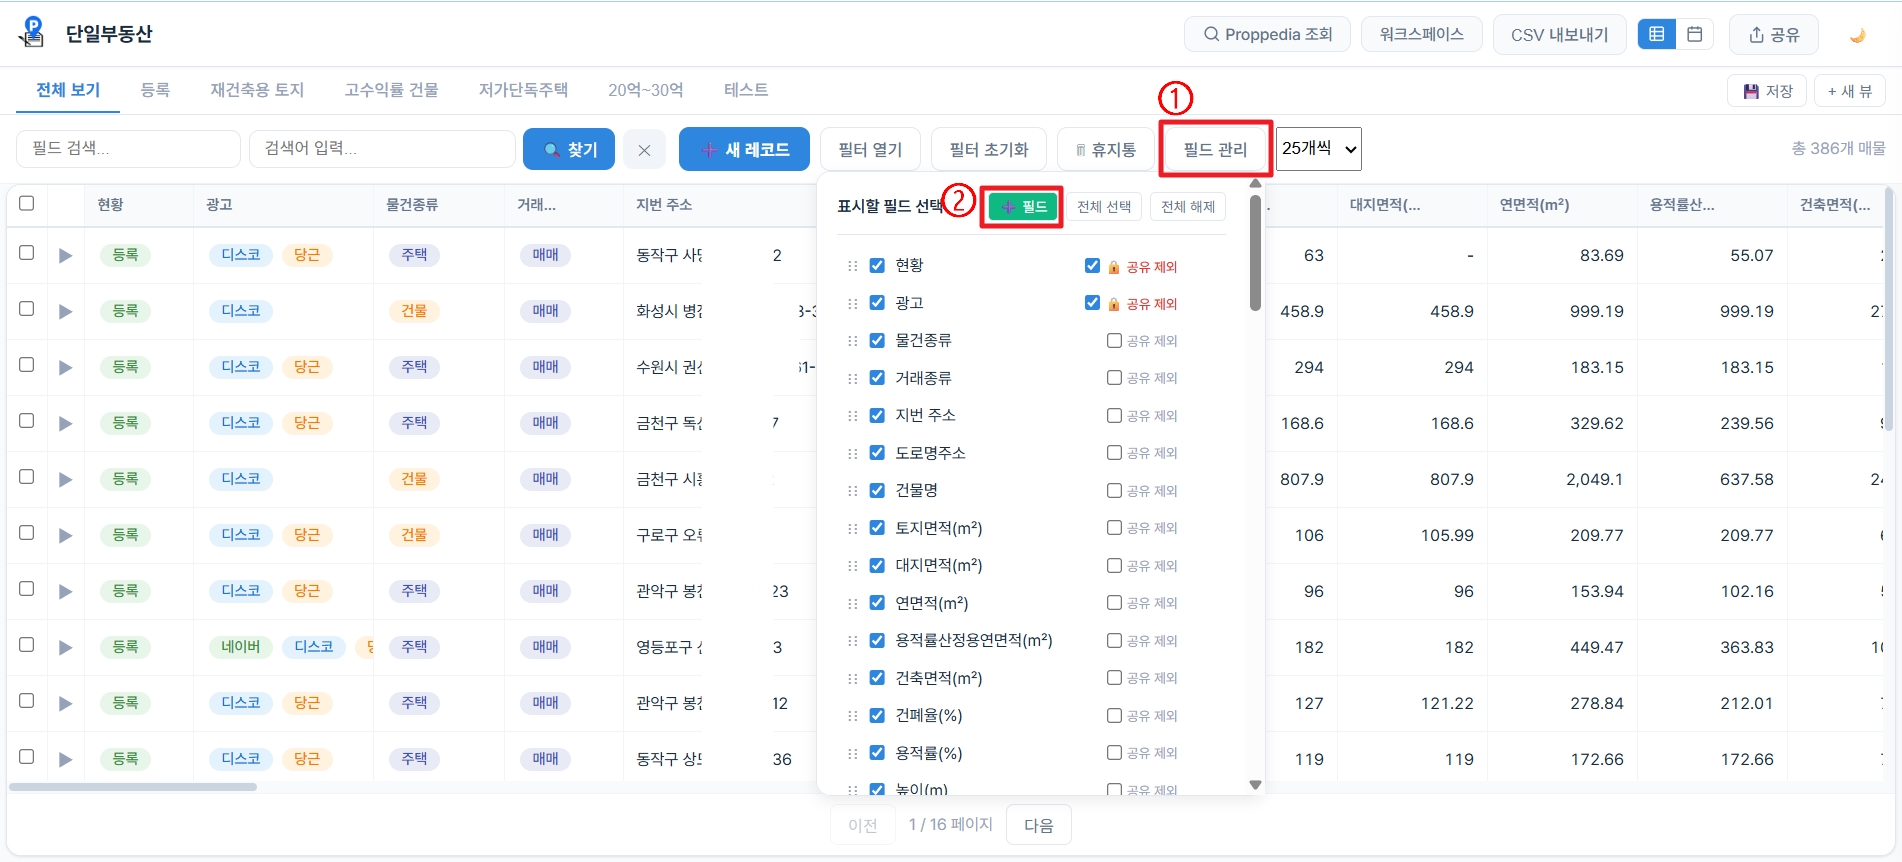Viewport: 1902px width, 862px height.
Task: Uncheck 물건종류 field visibility checkbox
Action: point(877,340)
